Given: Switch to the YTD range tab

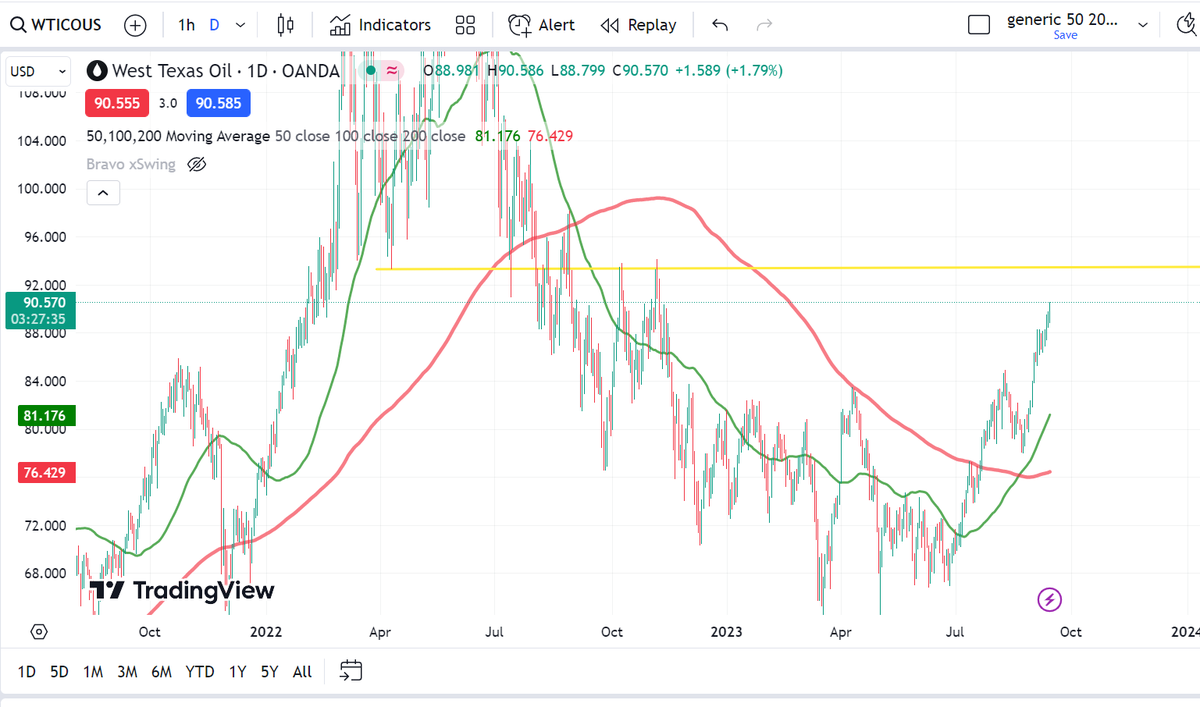Looking at the screenshot, I should 199,671.
